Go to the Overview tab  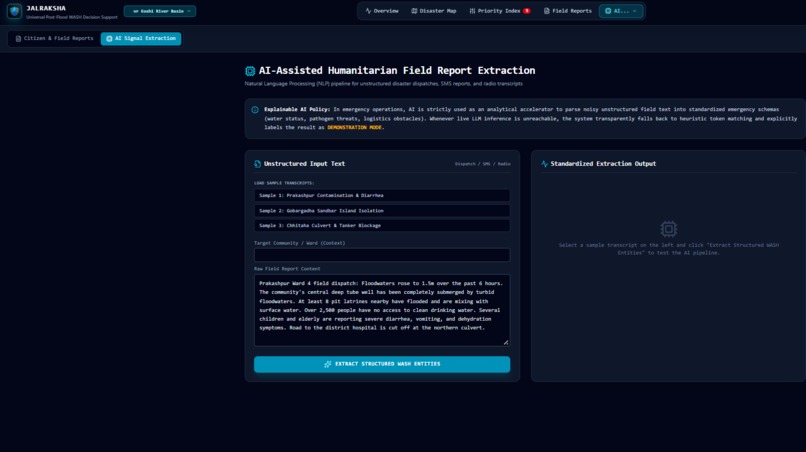point(382,11)
